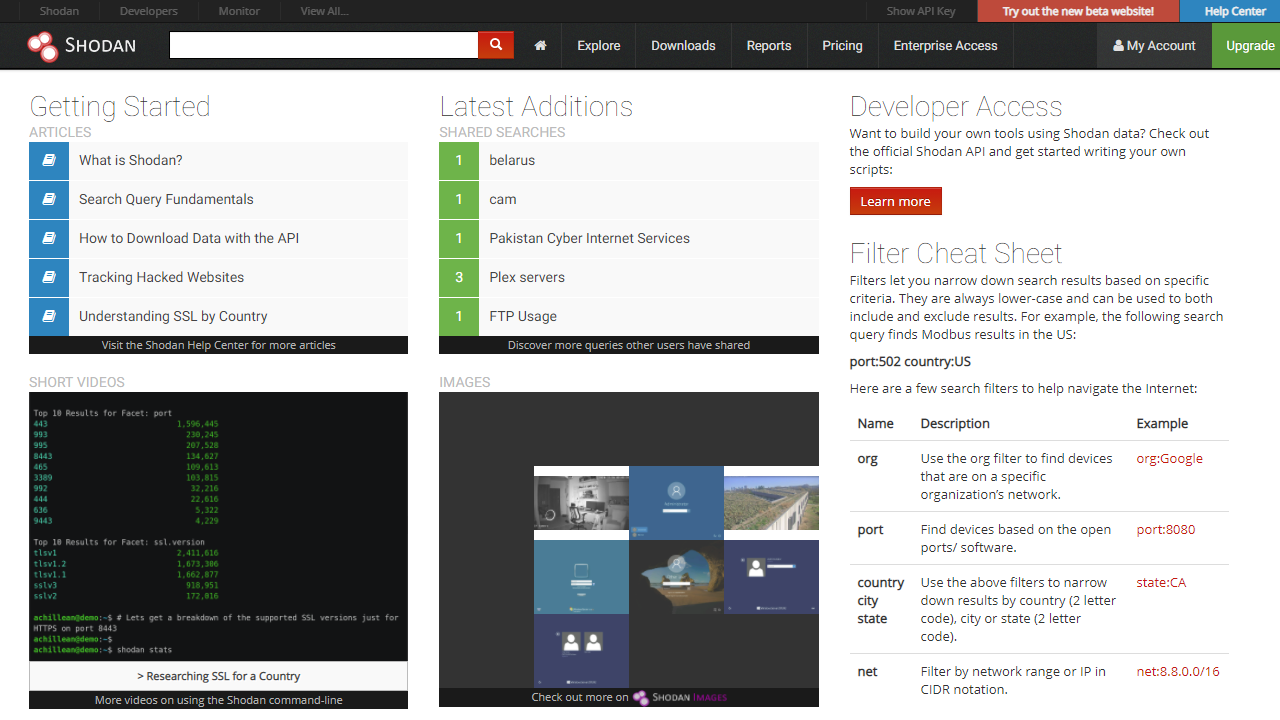This screenshot has width=1280, height=720.
Task: Switch to Shodan top tab
Action: [x=59, y=11]
